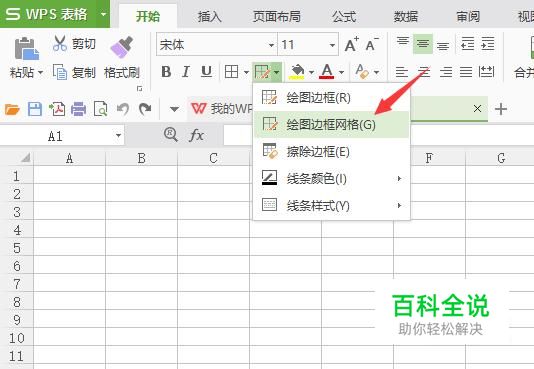Click the undo arrow
Viewport: 534px width, 369px height.
click(123, 109)
